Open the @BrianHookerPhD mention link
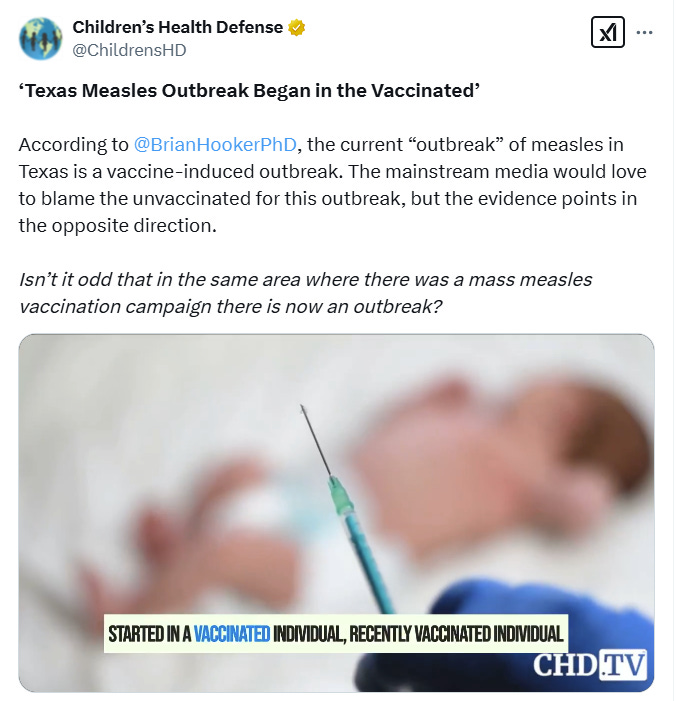Screen dimensions: 684x701 [x=215, y=144]
